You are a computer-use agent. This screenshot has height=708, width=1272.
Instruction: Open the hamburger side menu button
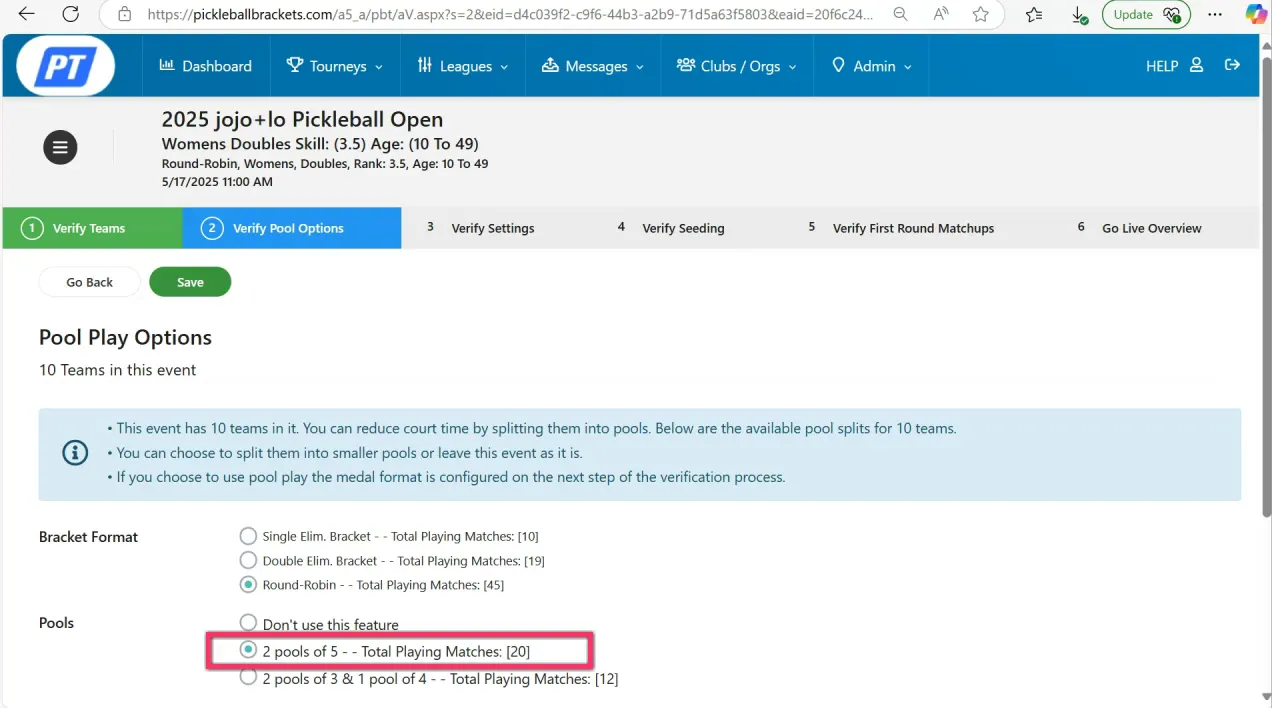click(60, 147)
